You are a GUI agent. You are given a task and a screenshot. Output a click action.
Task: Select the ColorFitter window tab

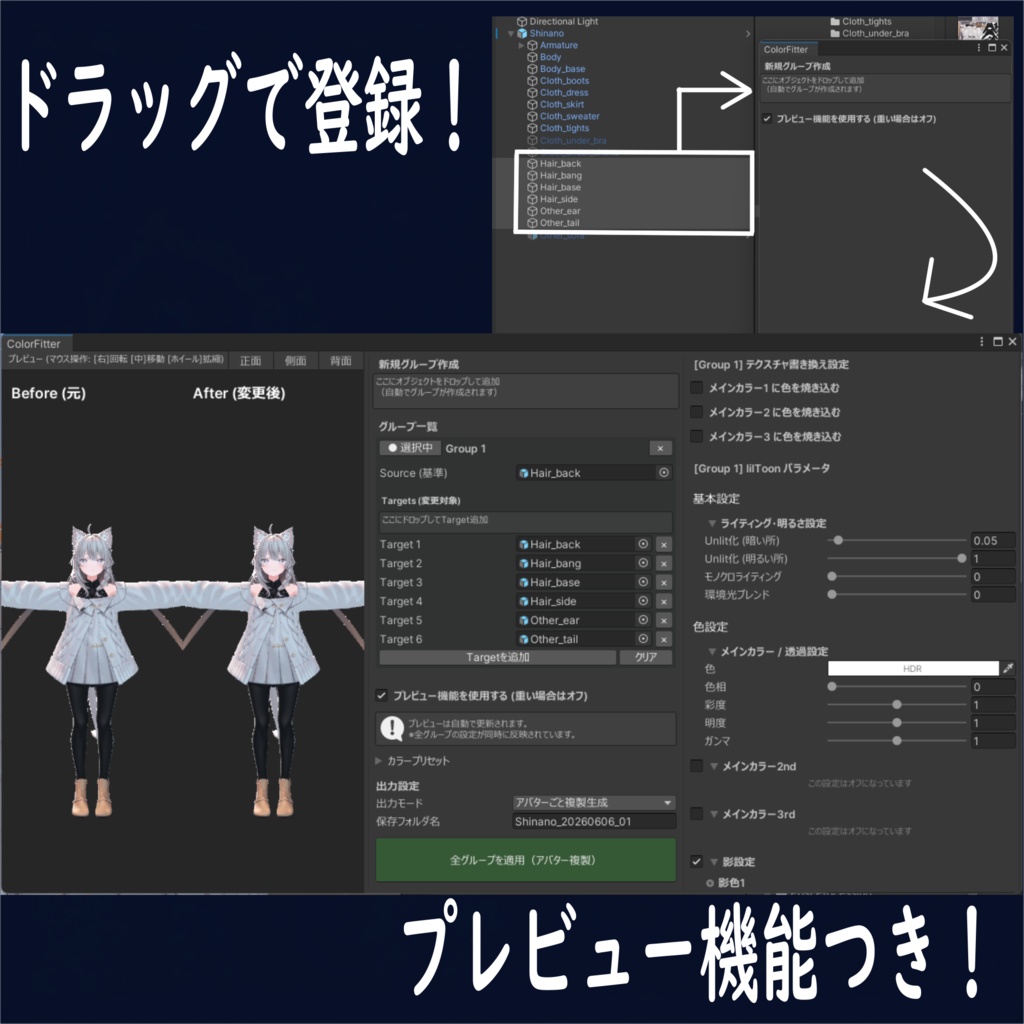click(x=35, y=344)
